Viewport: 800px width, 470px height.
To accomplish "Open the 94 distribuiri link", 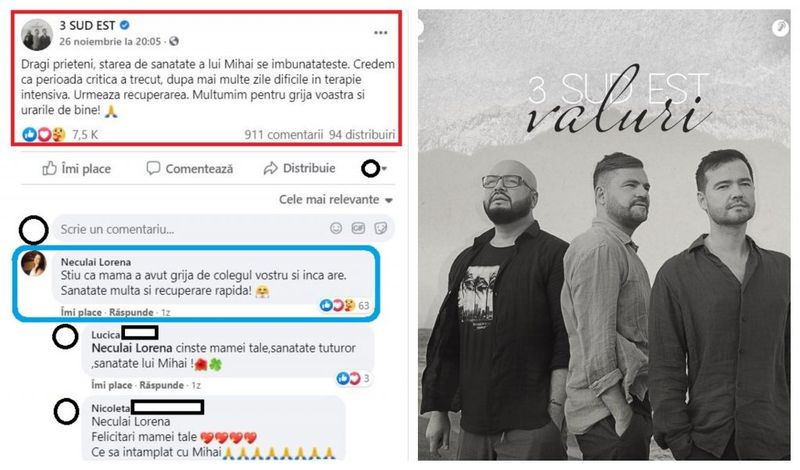I will pos(362,135).
